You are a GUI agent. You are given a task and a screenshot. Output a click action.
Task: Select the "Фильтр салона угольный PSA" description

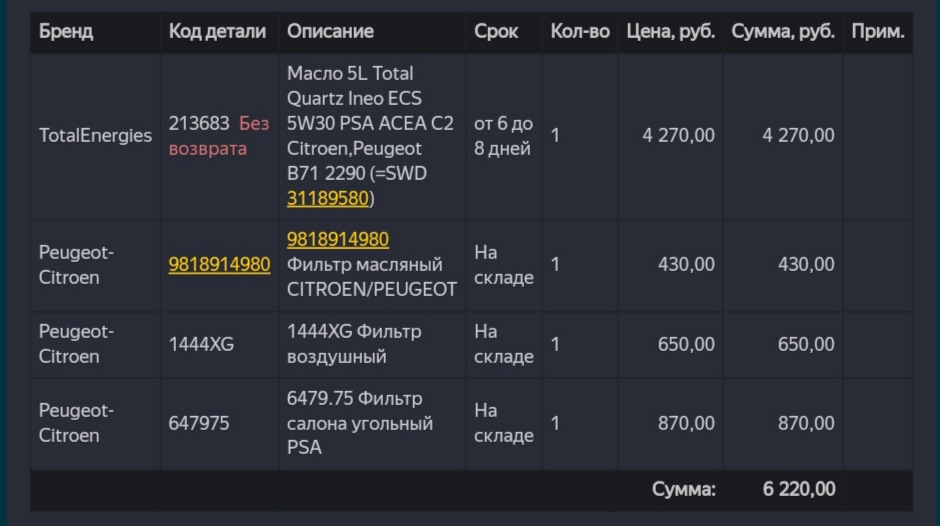click(360, 423)
